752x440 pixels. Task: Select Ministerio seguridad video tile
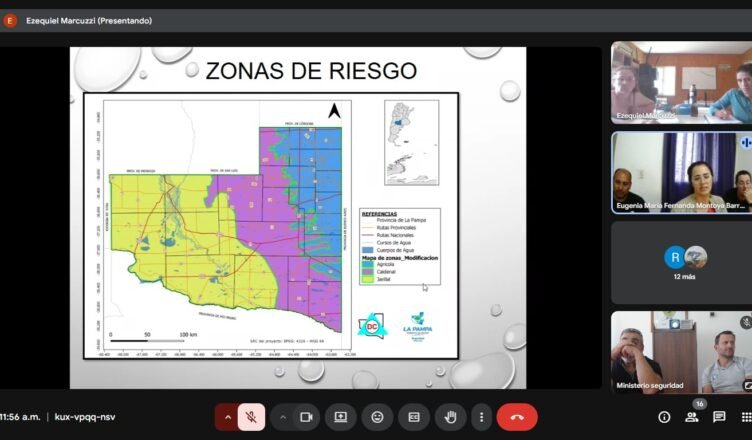click(x=681, y=352)
